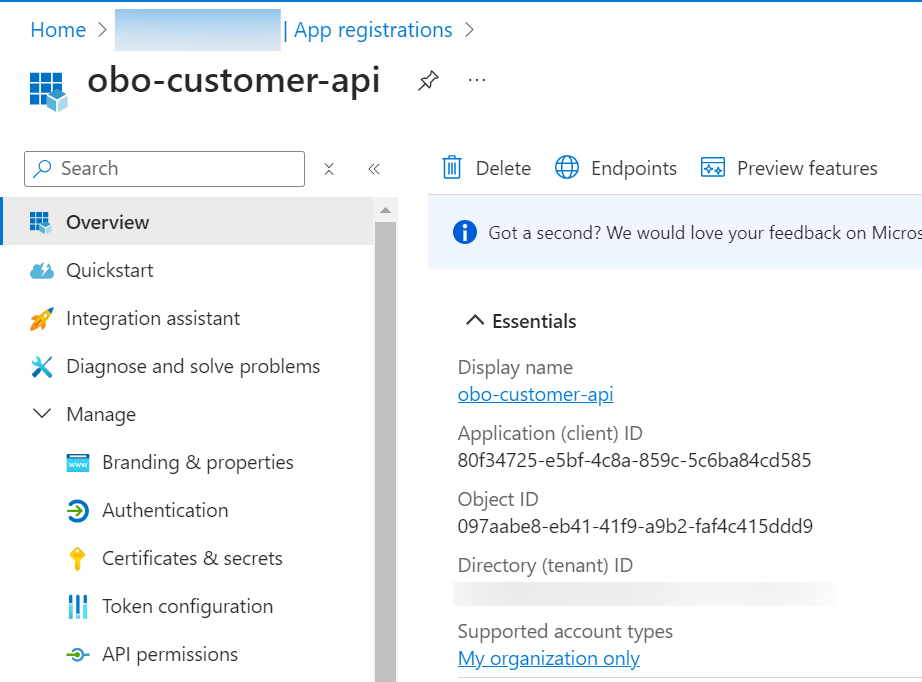The image size is (922, 682).
Task: Click the Manage section label
Action: click(x=101, y=414)
